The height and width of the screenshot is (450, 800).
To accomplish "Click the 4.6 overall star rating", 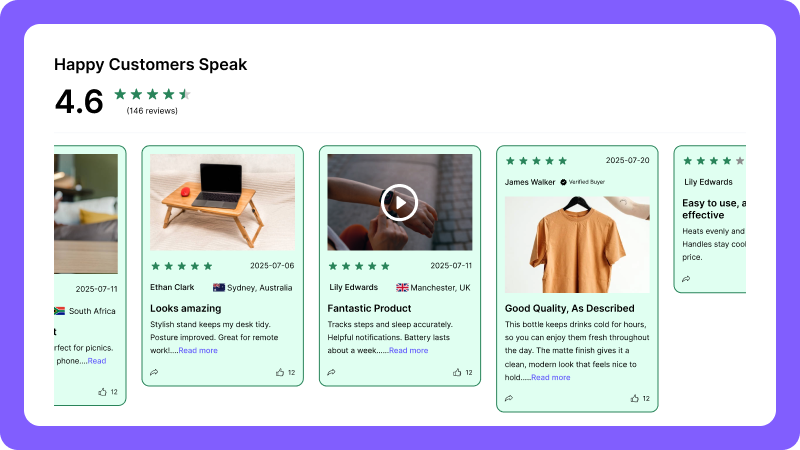I will [x=152, y=95].
